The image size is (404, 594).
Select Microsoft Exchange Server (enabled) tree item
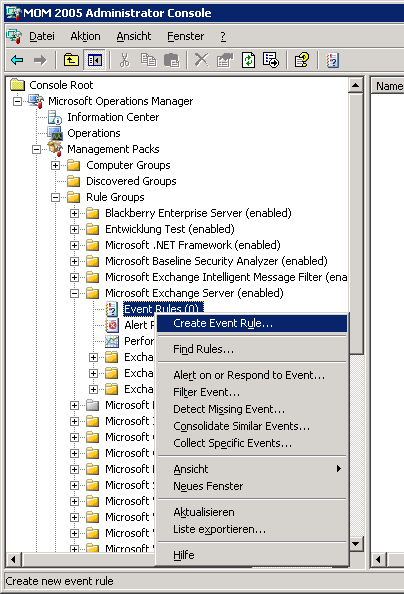coord(194,293)
